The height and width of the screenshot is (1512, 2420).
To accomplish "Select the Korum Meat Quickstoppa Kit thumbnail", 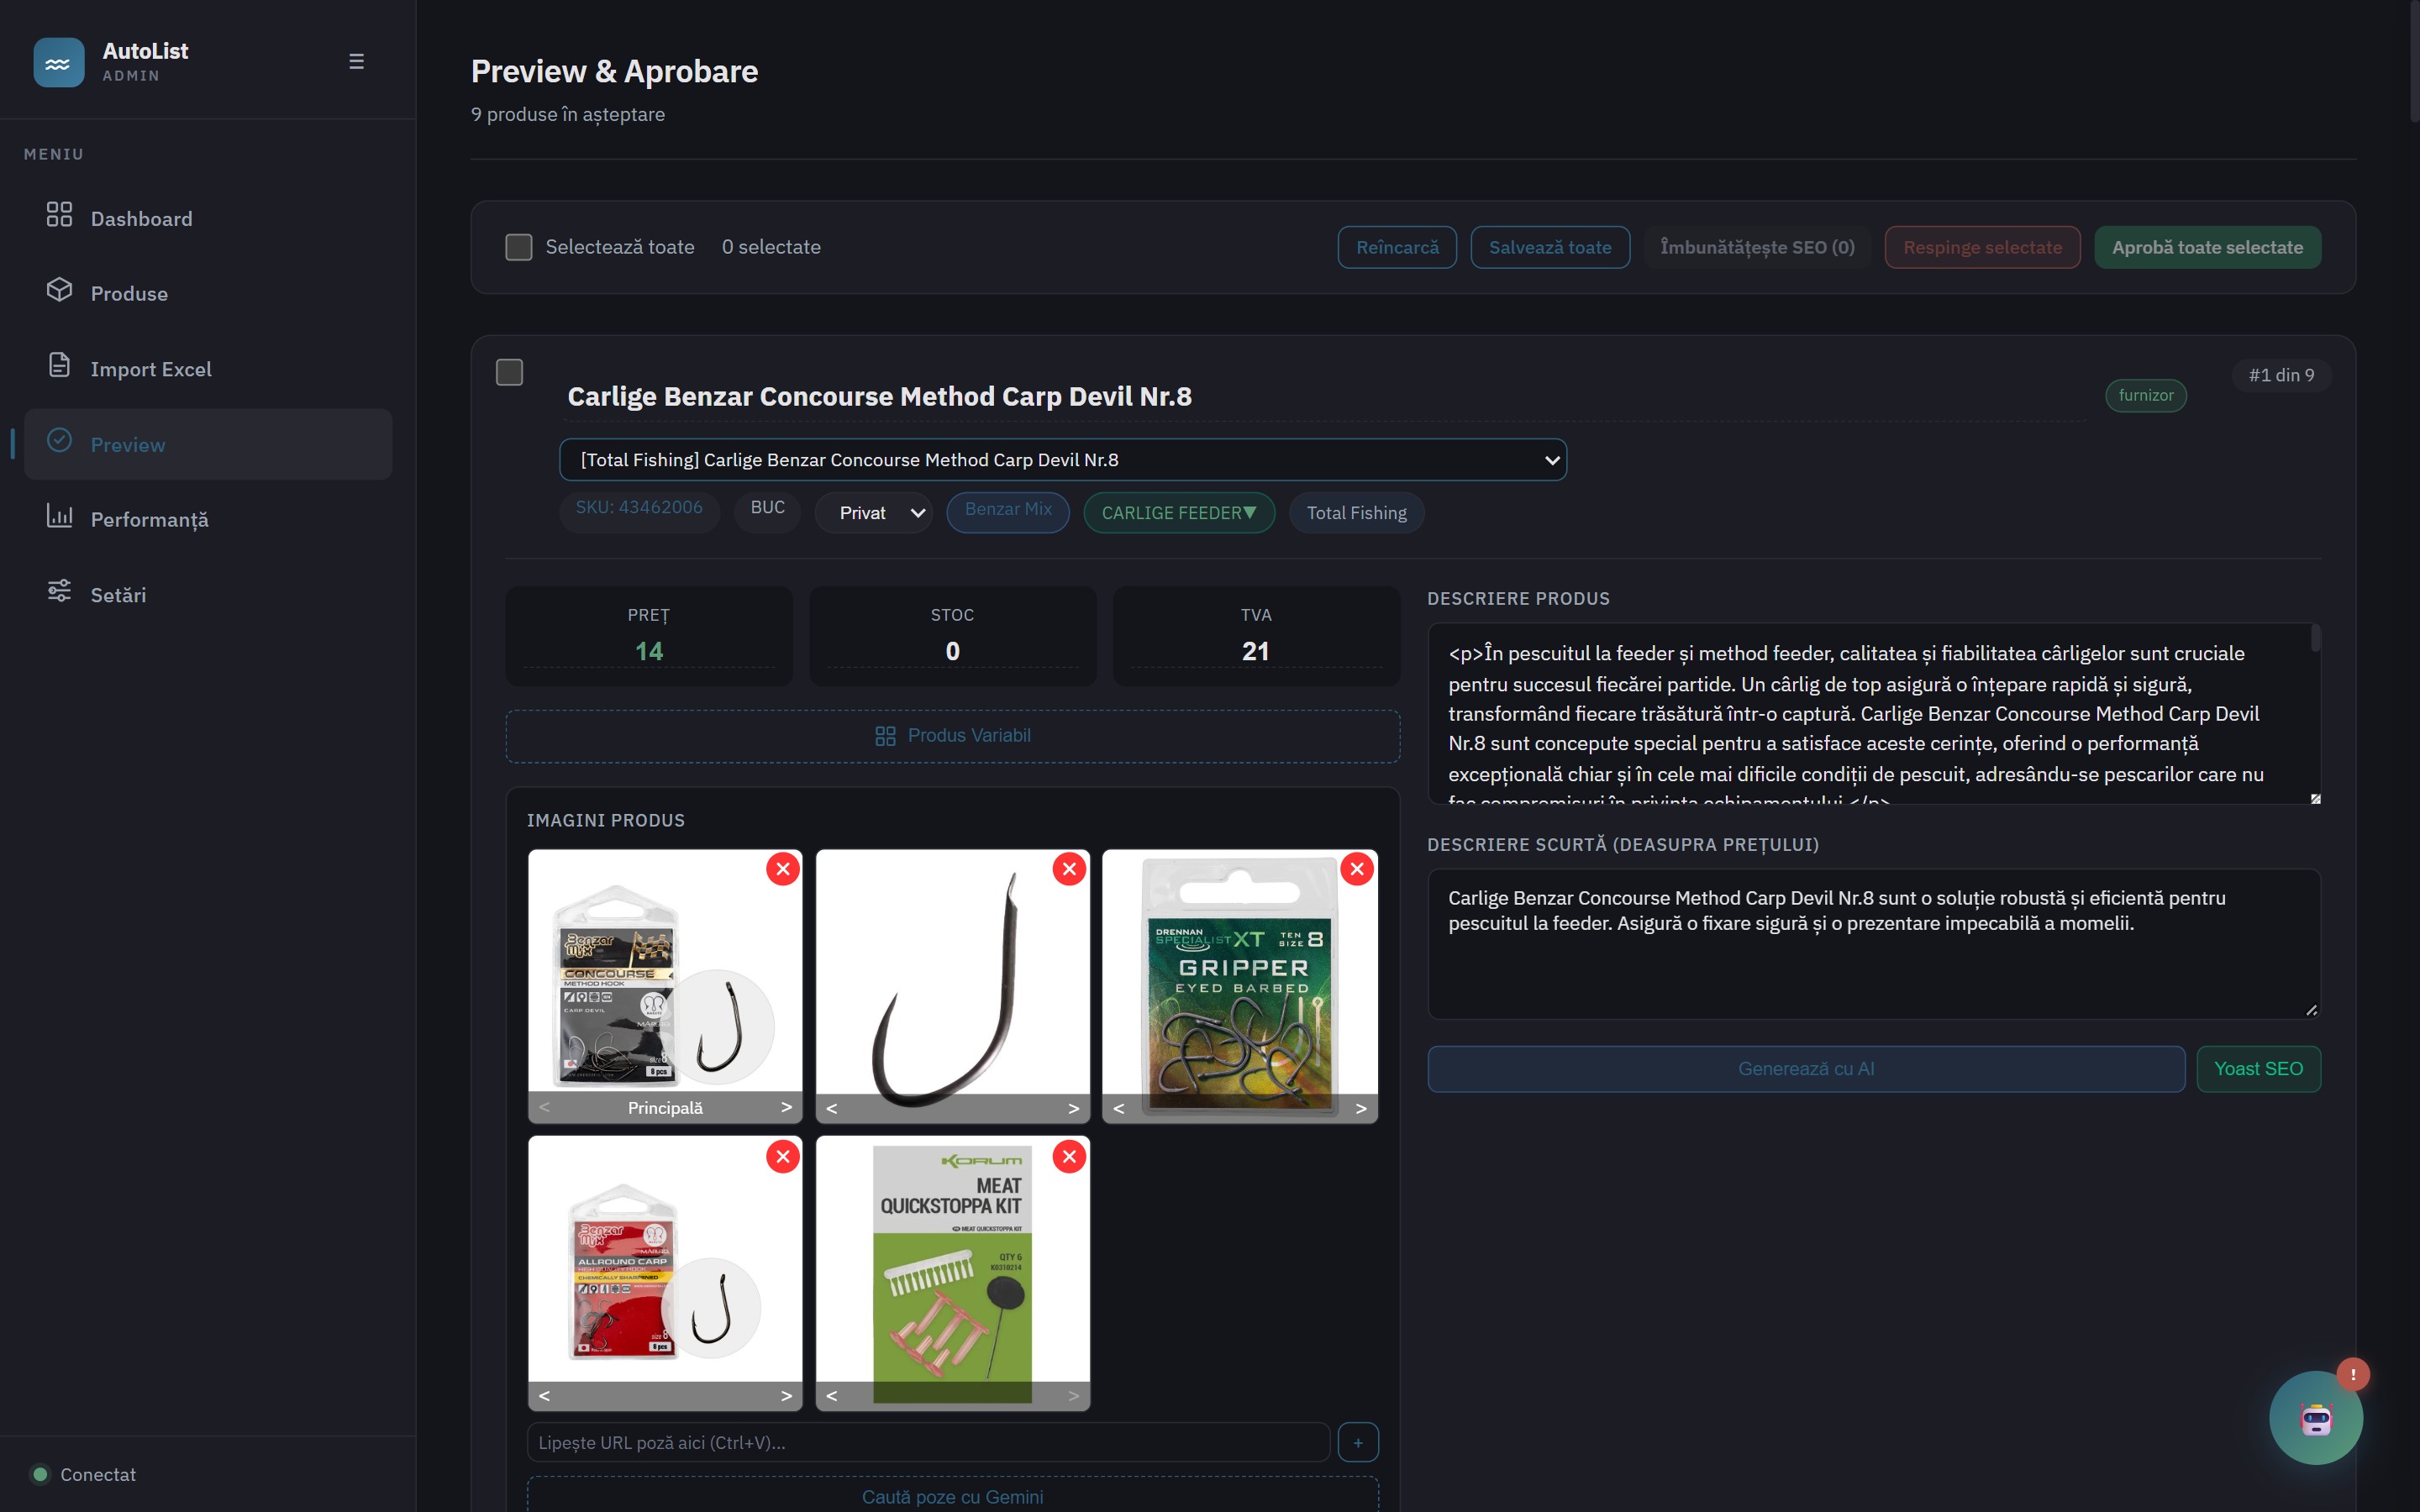I will coord(952,1272).
